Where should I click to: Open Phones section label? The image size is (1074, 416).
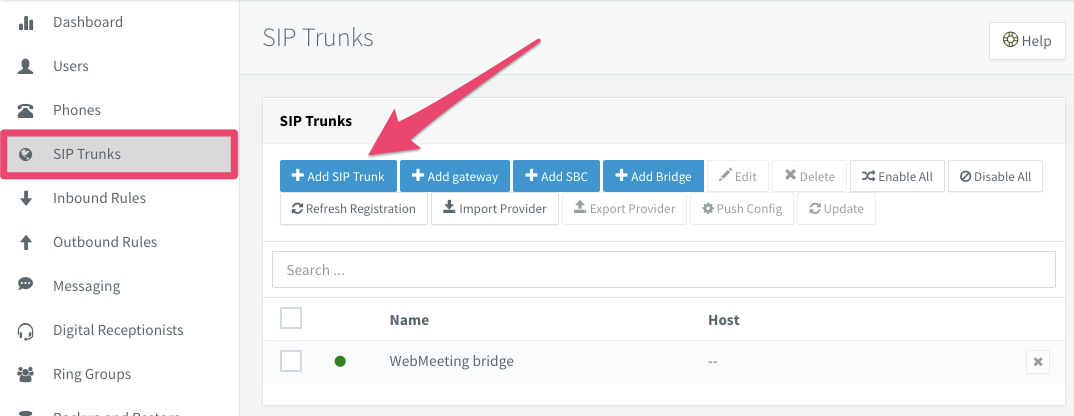point(77,110)
